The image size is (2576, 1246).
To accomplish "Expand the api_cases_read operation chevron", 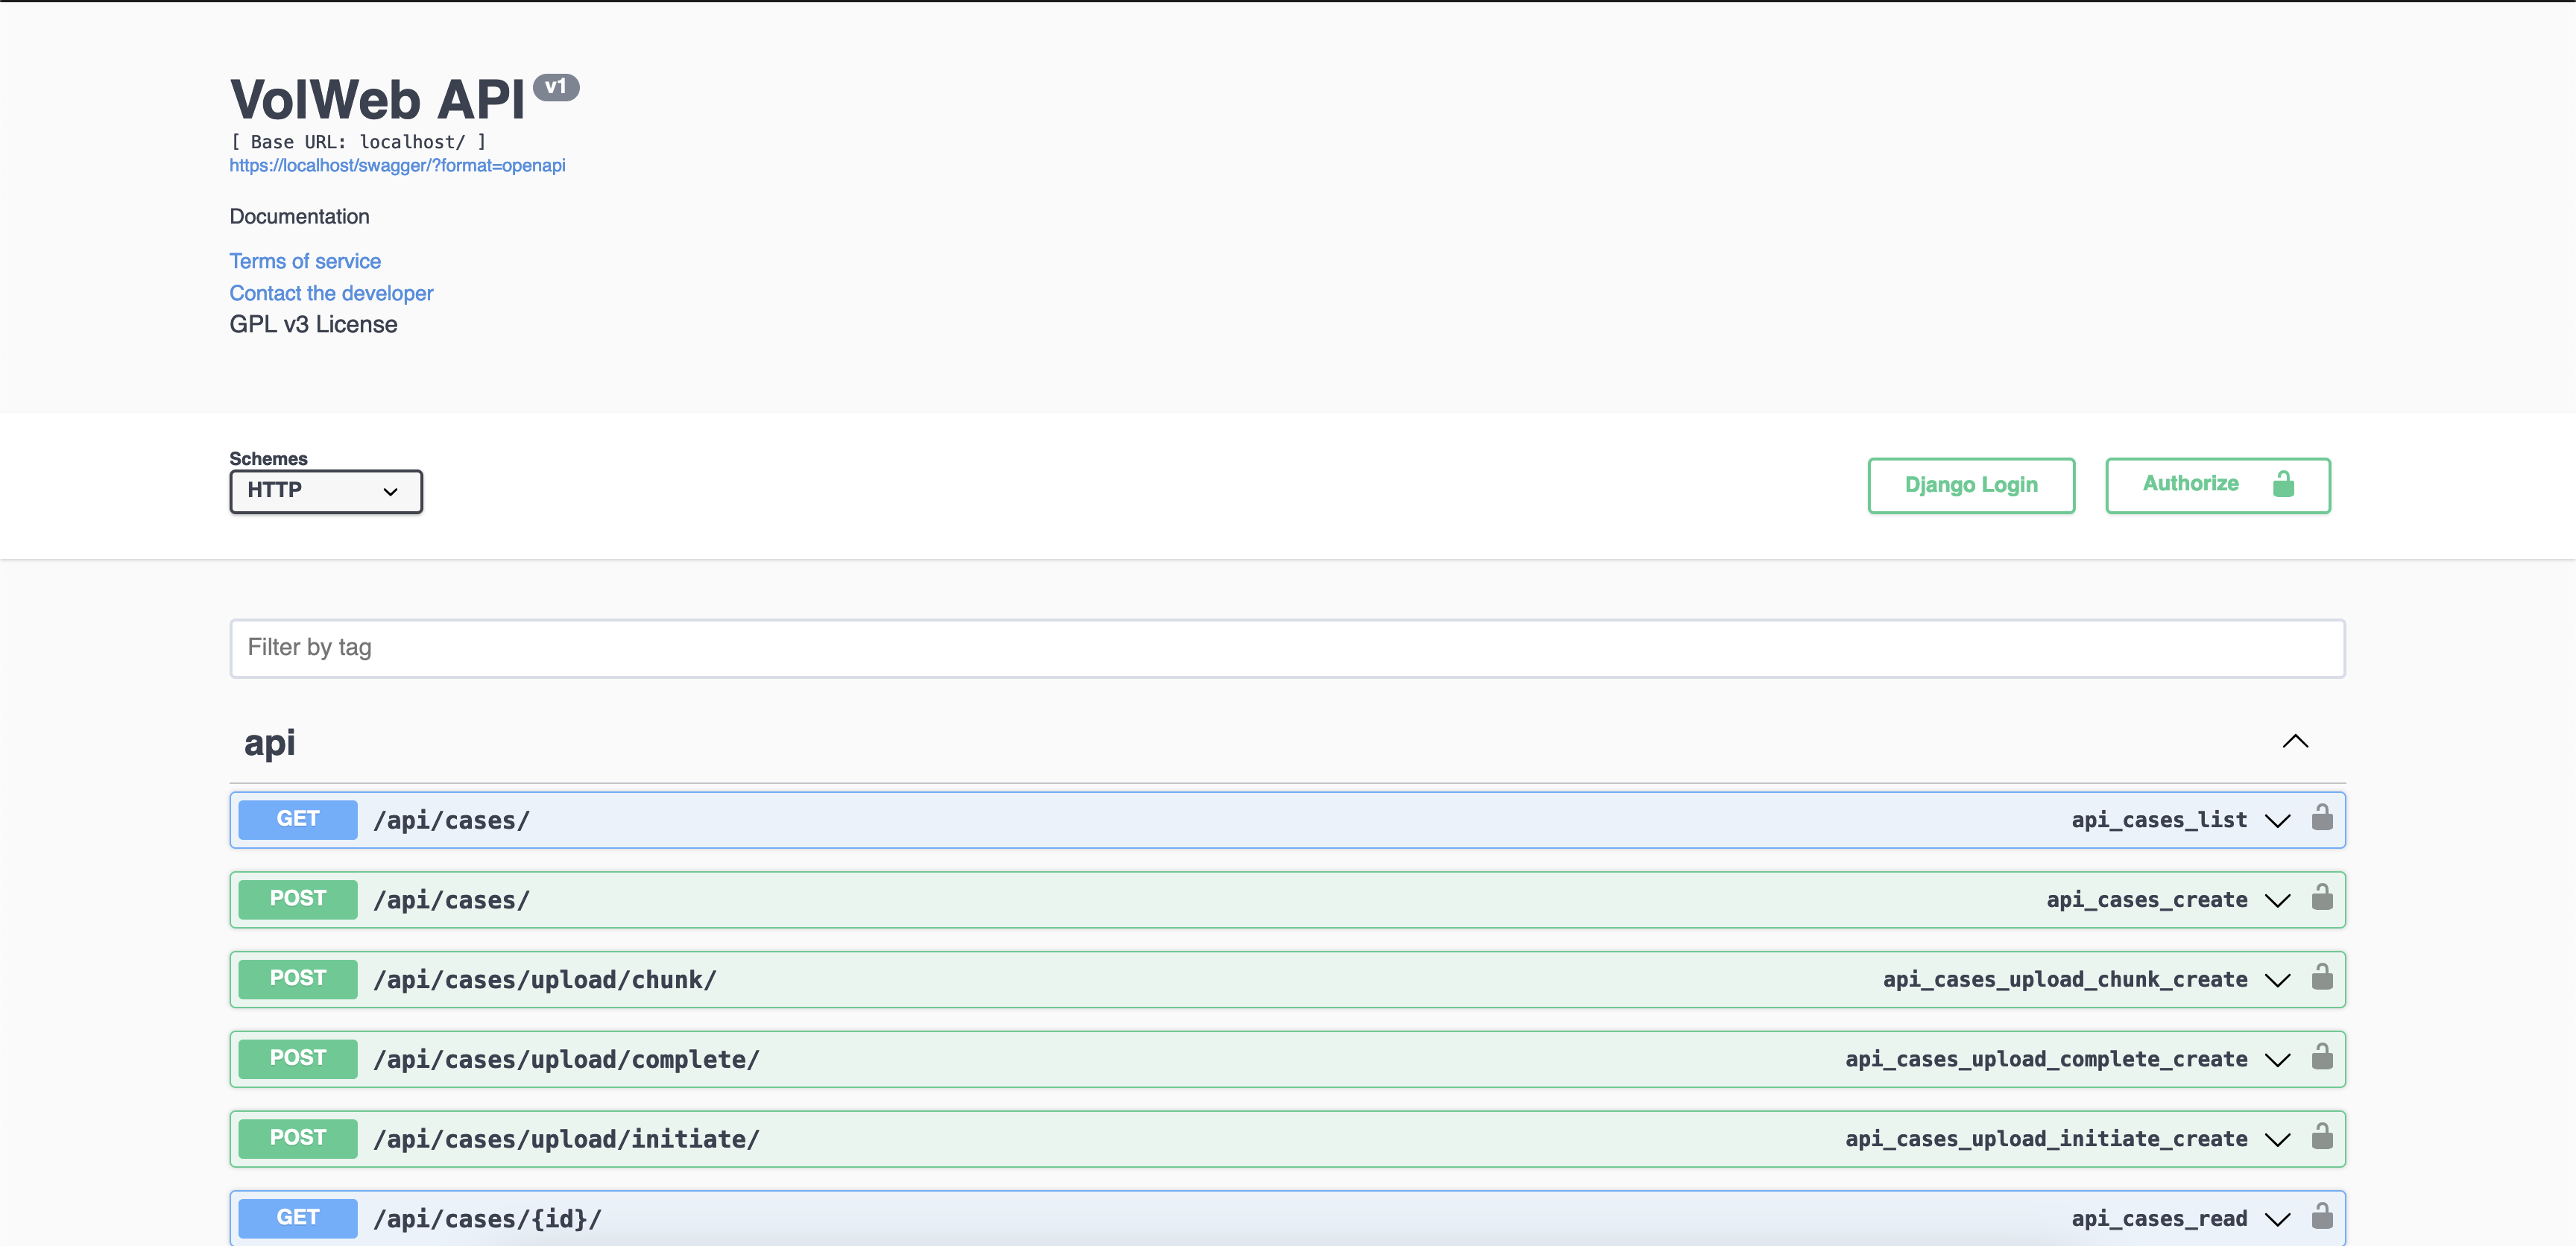I will click(2277, 1219).
